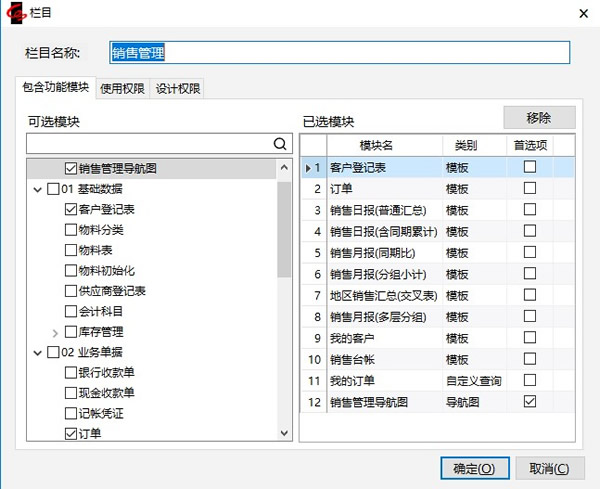Cancel using the 取消(C) button

coord(549,467)
